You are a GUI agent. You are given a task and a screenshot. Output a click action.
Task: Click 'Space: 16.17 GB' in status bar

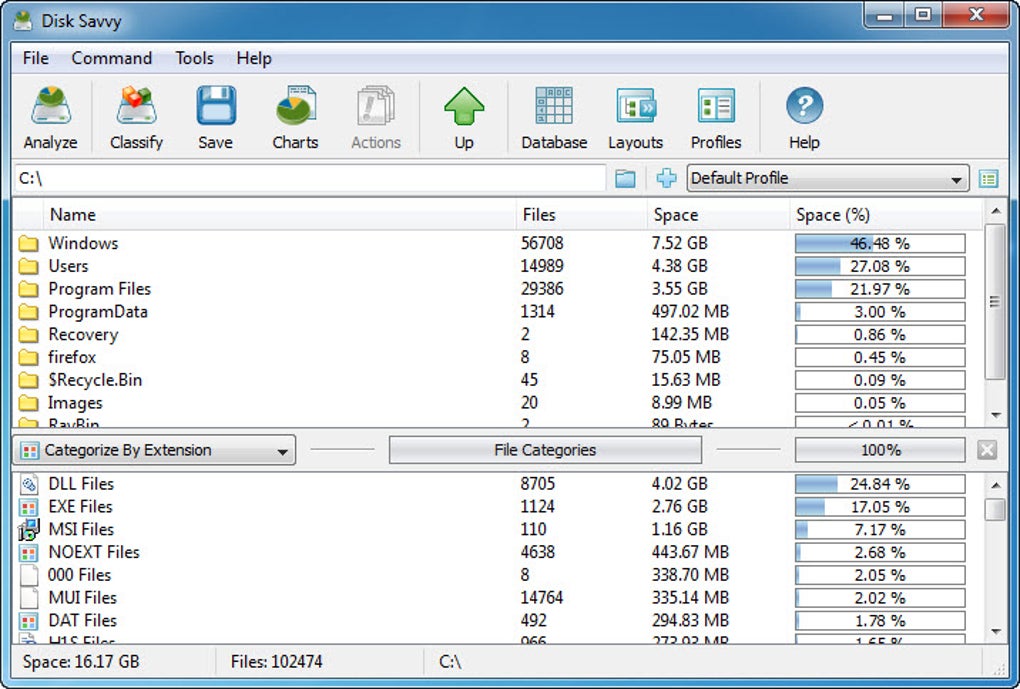81,662
